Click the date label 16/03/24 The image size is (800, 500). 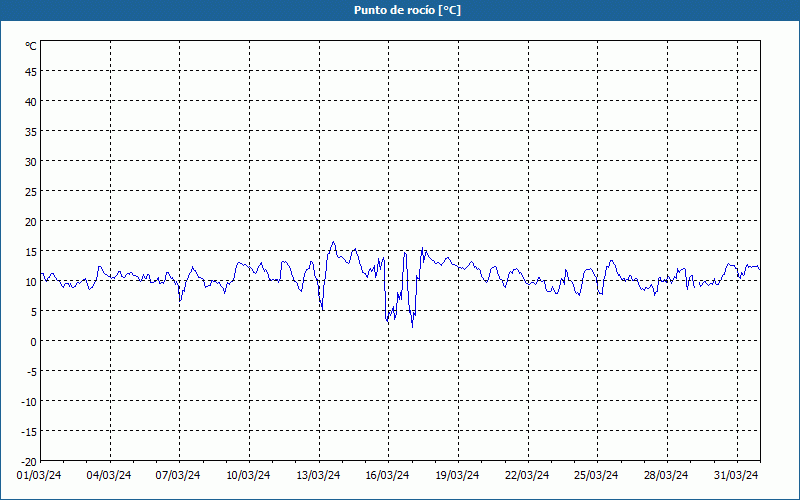coord(387,476)
